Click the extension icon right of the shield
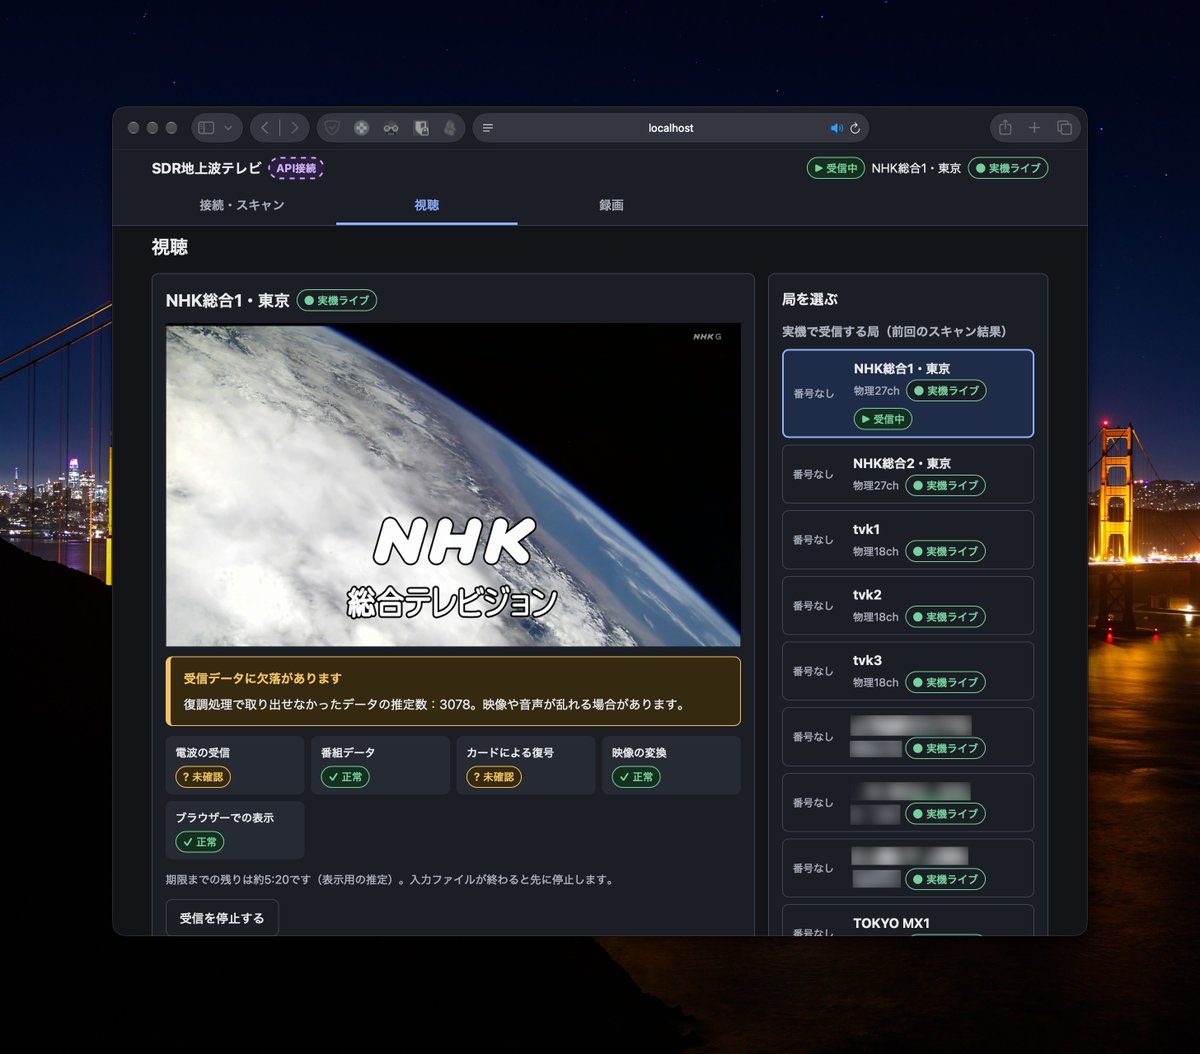The image size is (1200, 1054). [362, 128]
